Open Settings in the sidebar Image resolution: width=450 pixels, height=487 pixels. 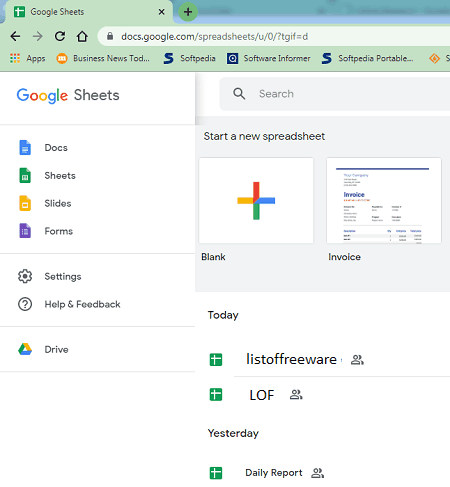click(63, 276)
